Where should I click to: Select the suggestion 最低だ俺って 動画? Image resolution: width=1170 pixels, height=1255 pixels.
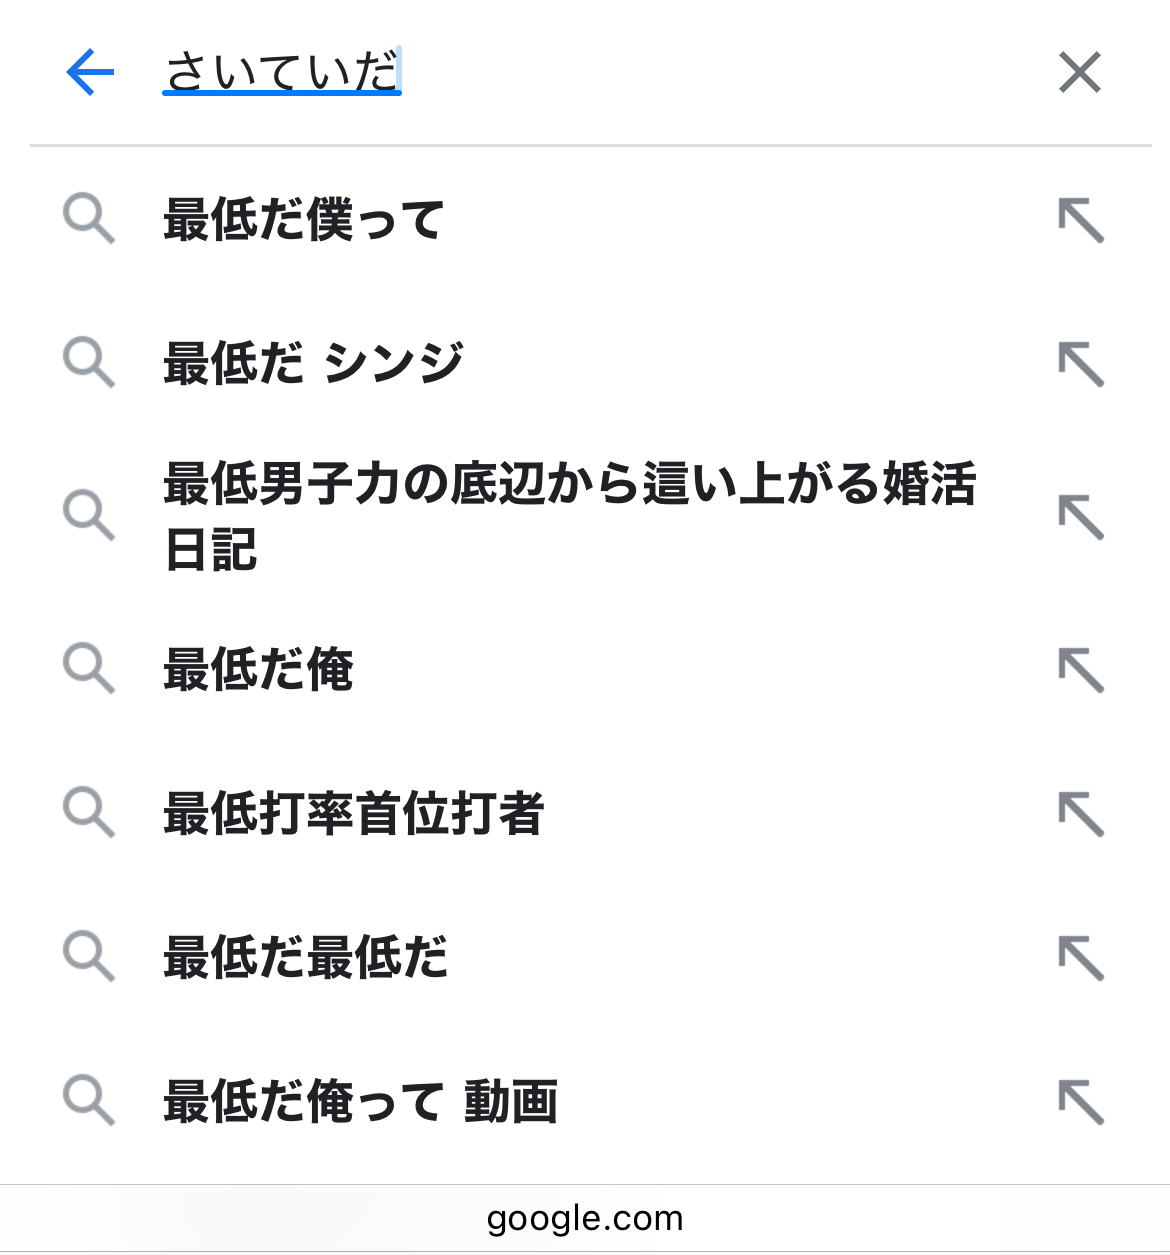pos(360,1101)
